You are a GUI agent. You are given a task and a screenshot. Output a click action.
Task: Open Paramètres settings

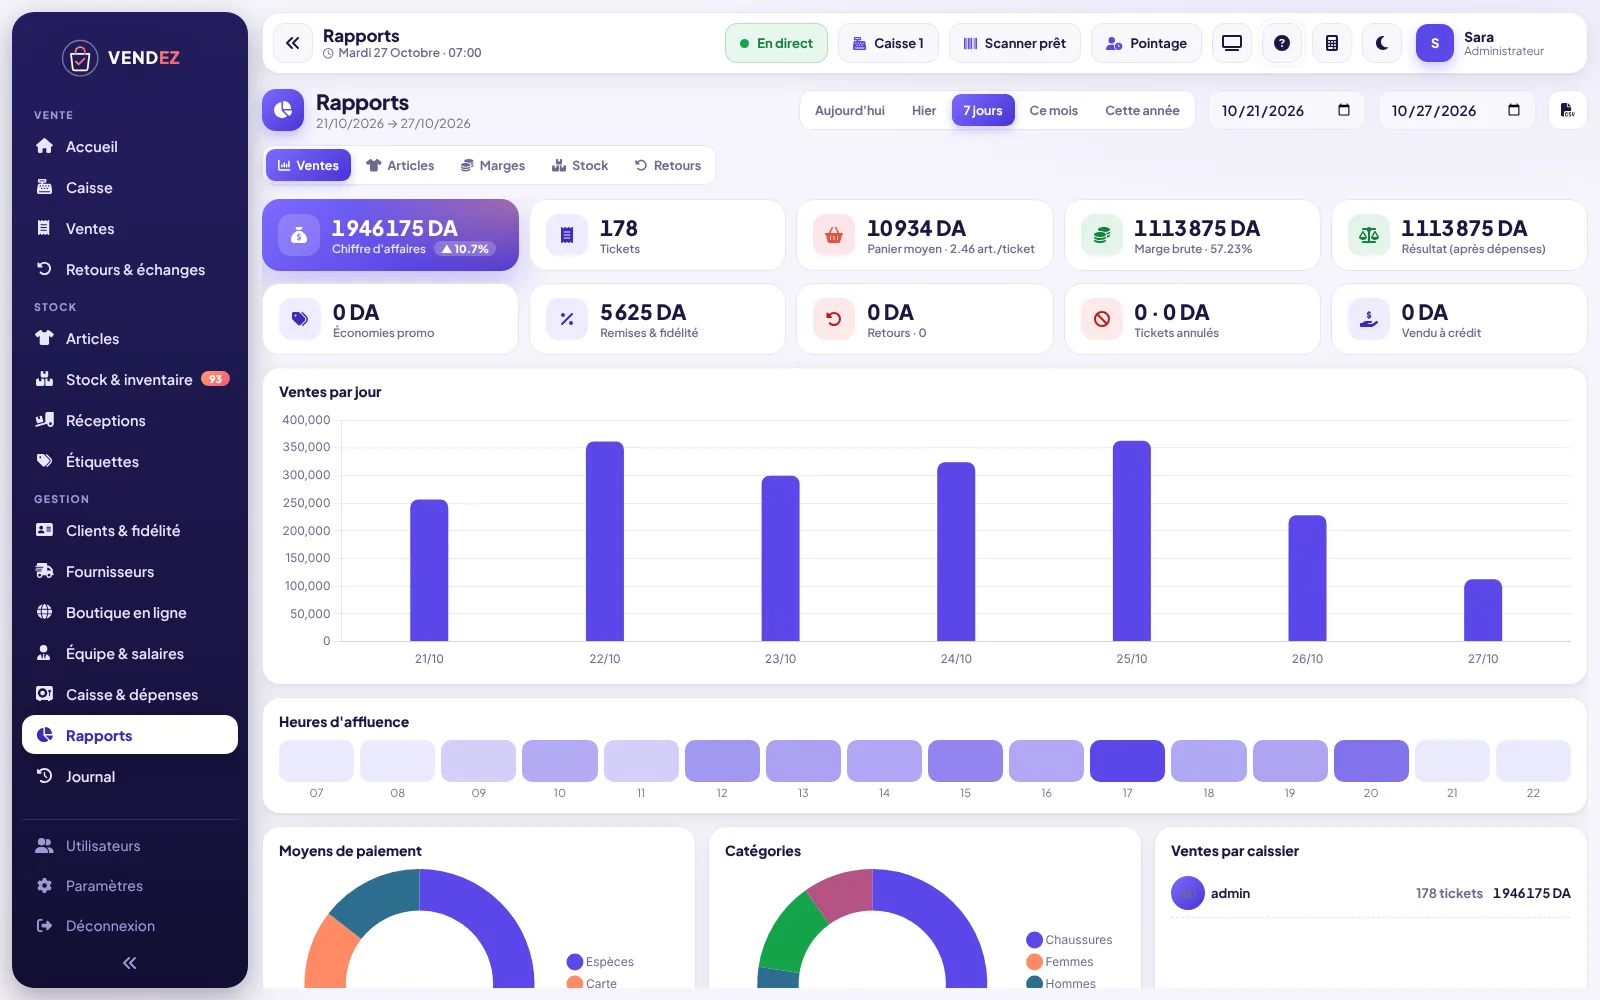coord(130,886)
